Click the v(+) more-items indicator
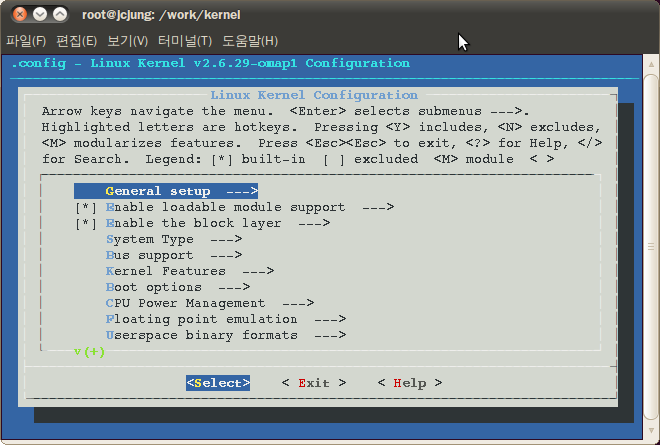The image size is (660, 445). coord(89,352)
